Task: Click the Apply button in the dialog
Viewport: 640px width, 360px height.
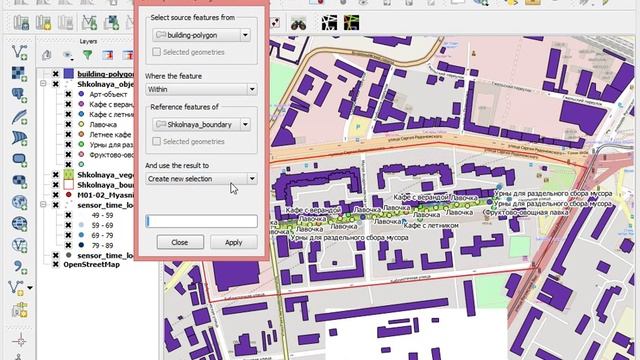Action: (x=233, y=242)
